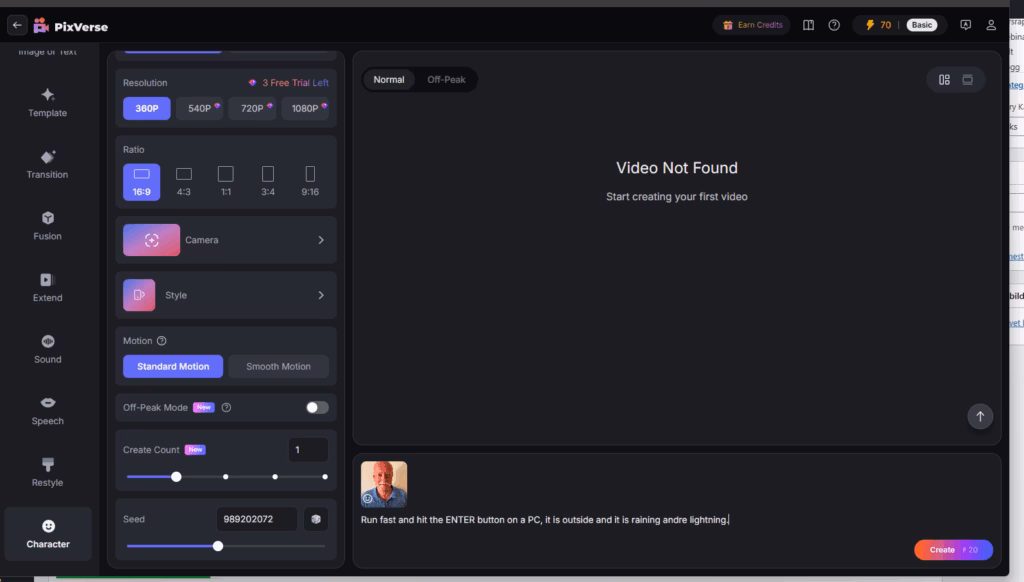The height and width of the screenshot is (582, 1024).
Task: Select the 720P resolution option
Action: coord(252,108)
